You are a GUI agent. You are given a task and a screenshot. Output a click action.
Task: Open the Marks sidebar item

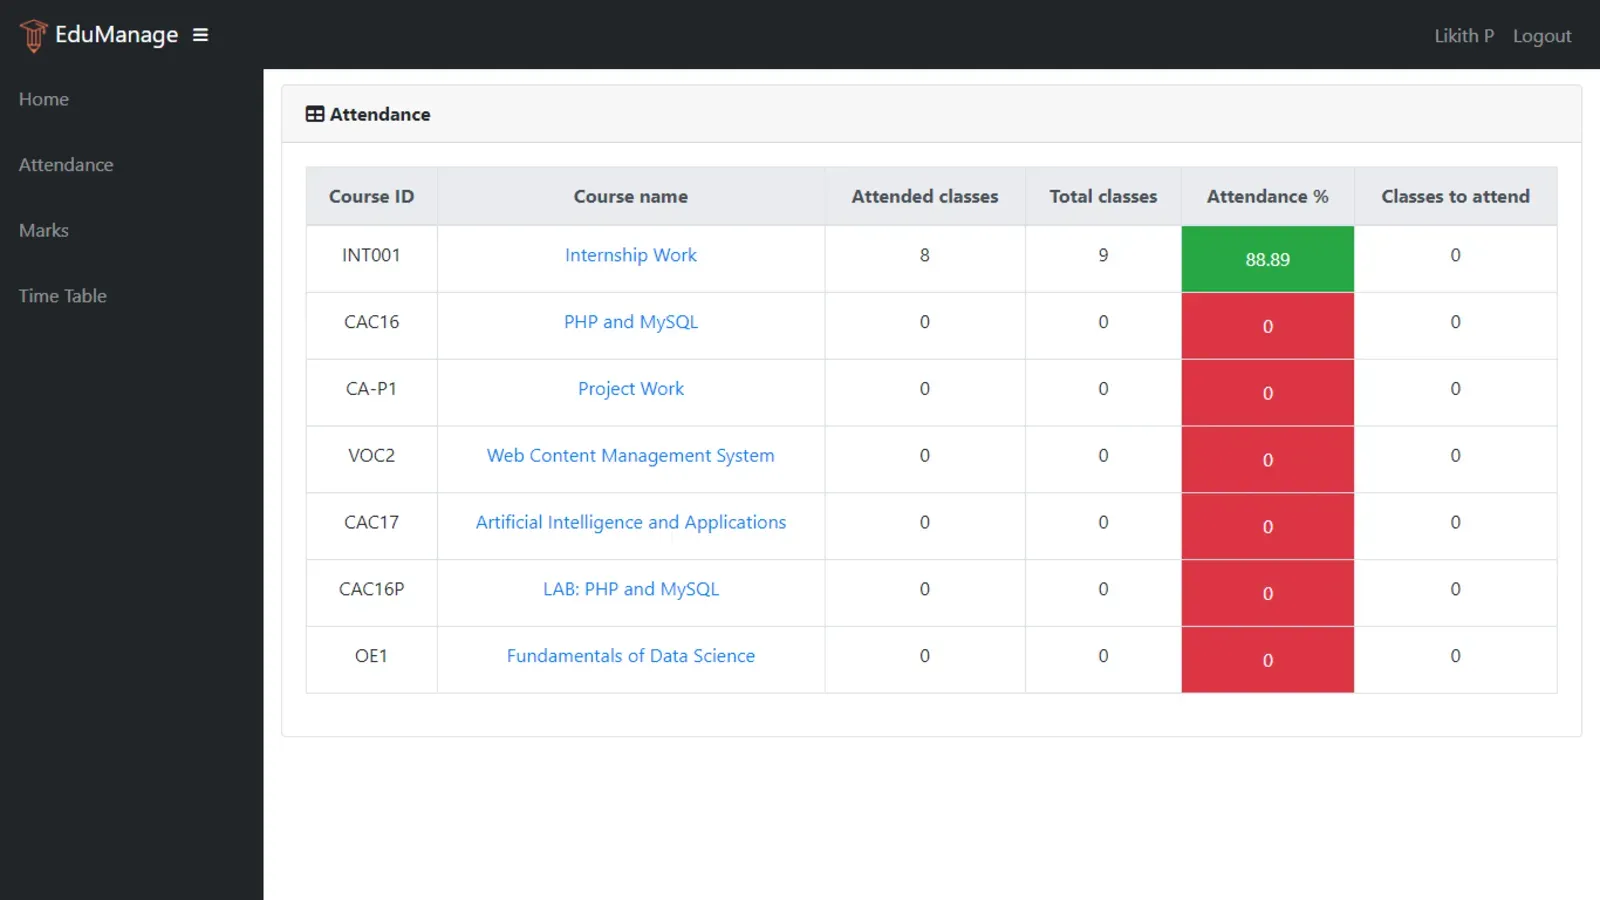tap(44, 230)
